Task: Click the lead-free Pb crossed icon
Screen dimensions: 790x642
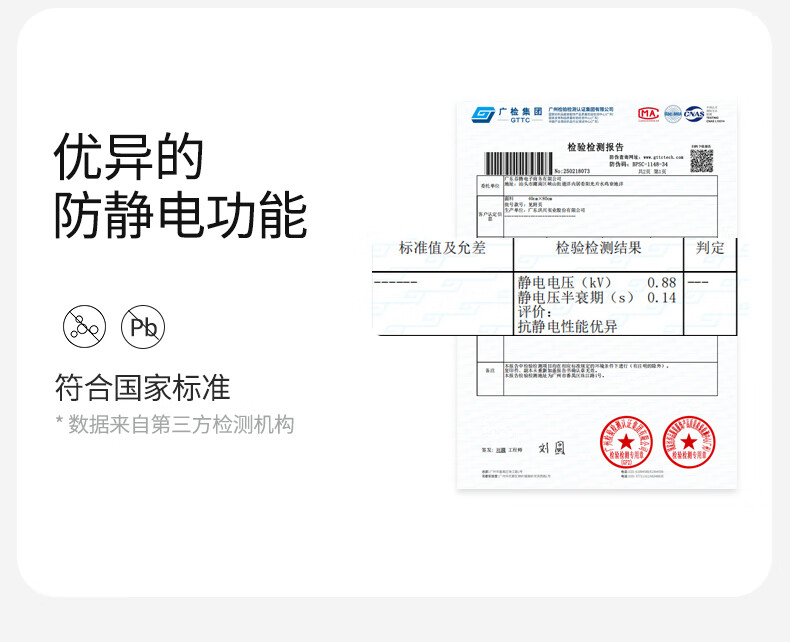Action: [x=143, y=327]
